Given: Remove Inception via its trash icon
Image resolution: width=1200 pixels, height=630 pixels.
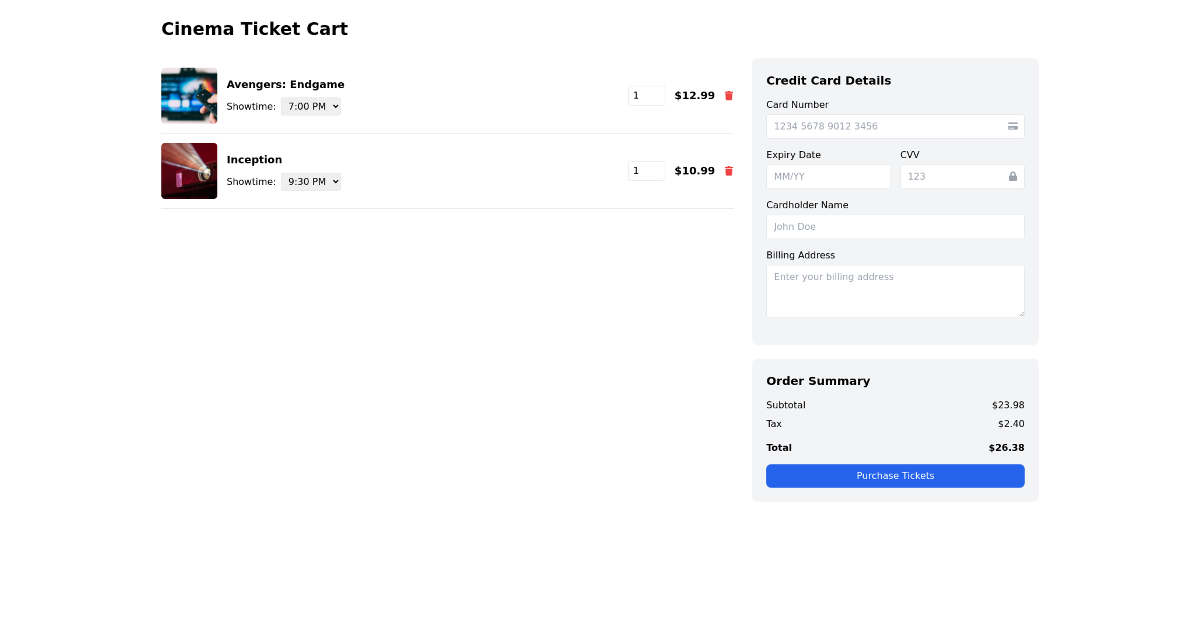Looking at the screenshot, I should tap(728, 170).
